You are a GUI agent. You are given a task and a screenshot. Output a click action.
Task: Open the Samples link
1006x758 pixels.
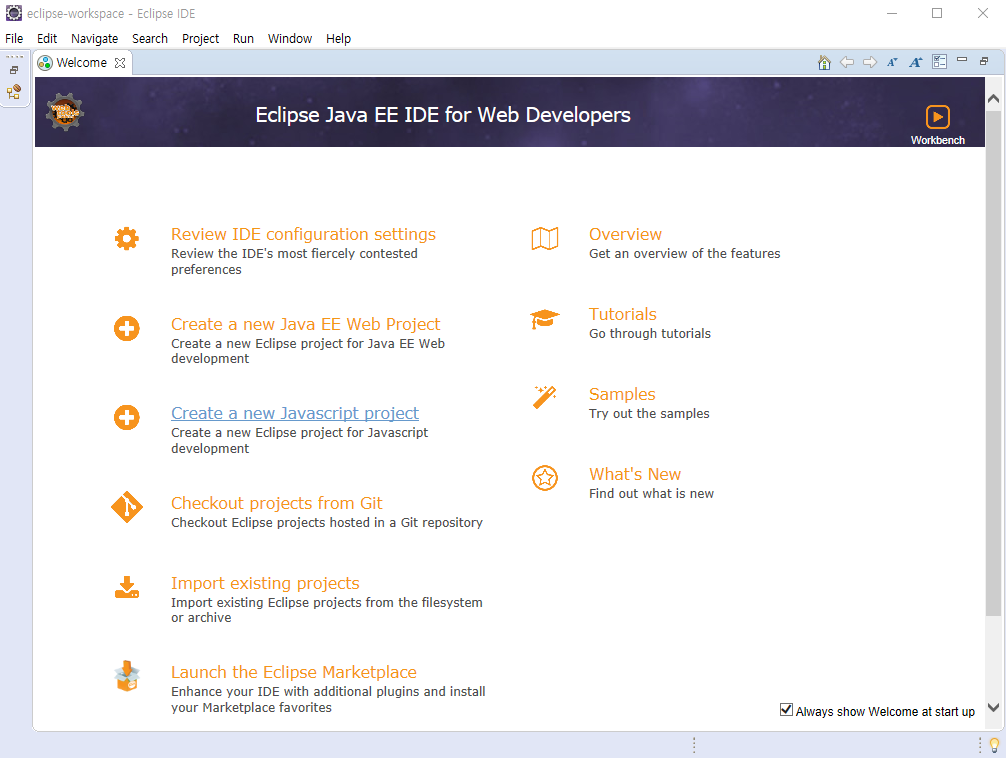coord(622,394)
